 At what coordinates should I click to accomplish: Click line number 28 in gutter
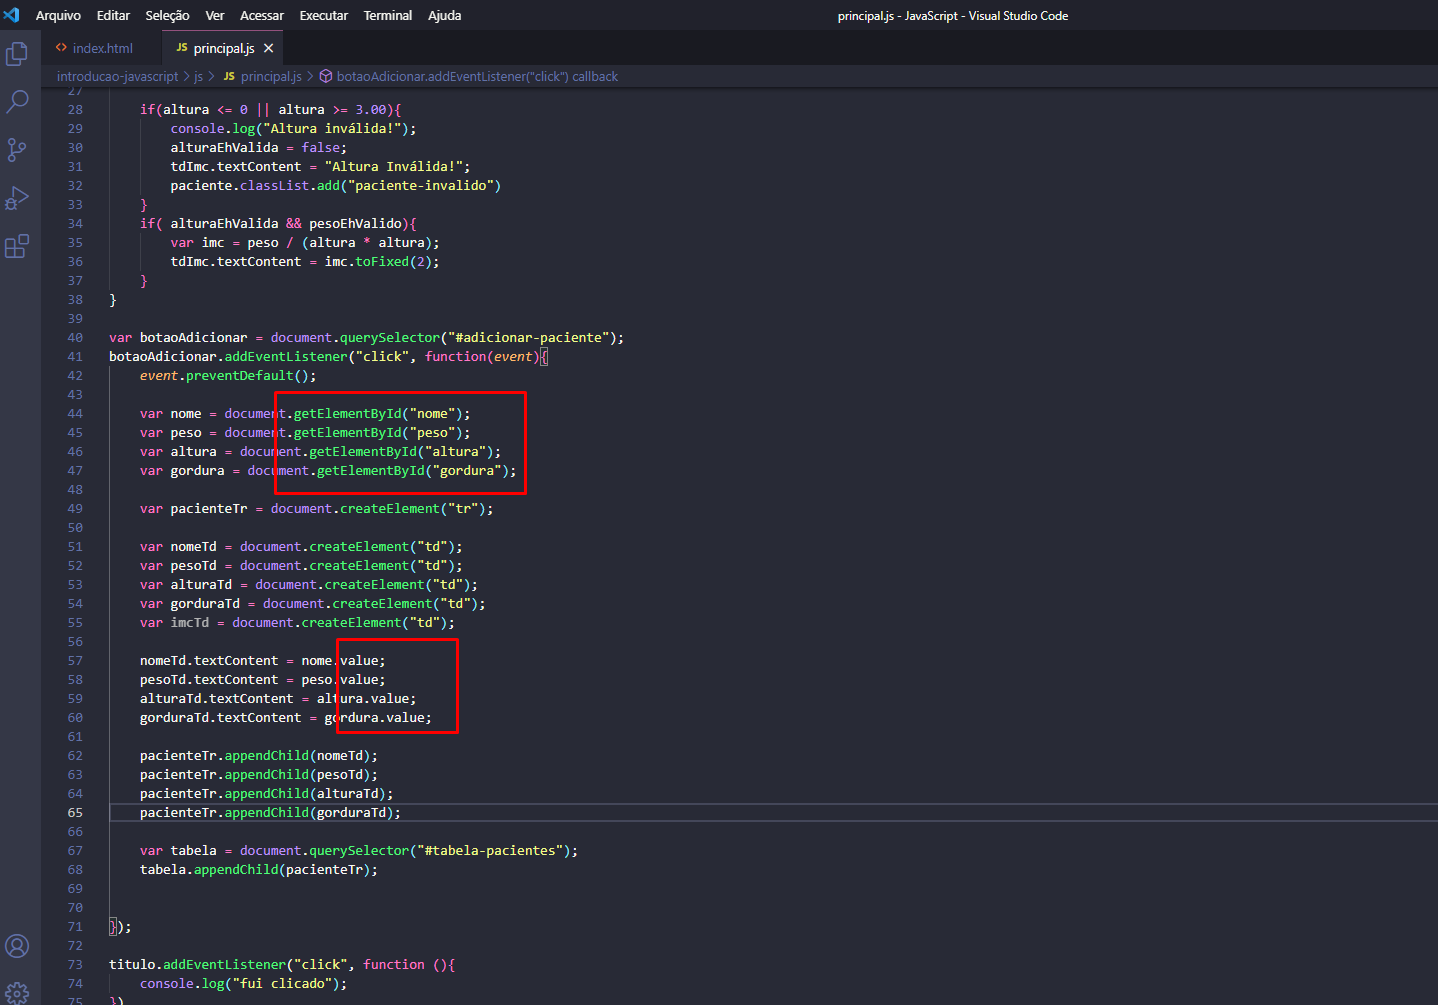click(x=75, y=110)
